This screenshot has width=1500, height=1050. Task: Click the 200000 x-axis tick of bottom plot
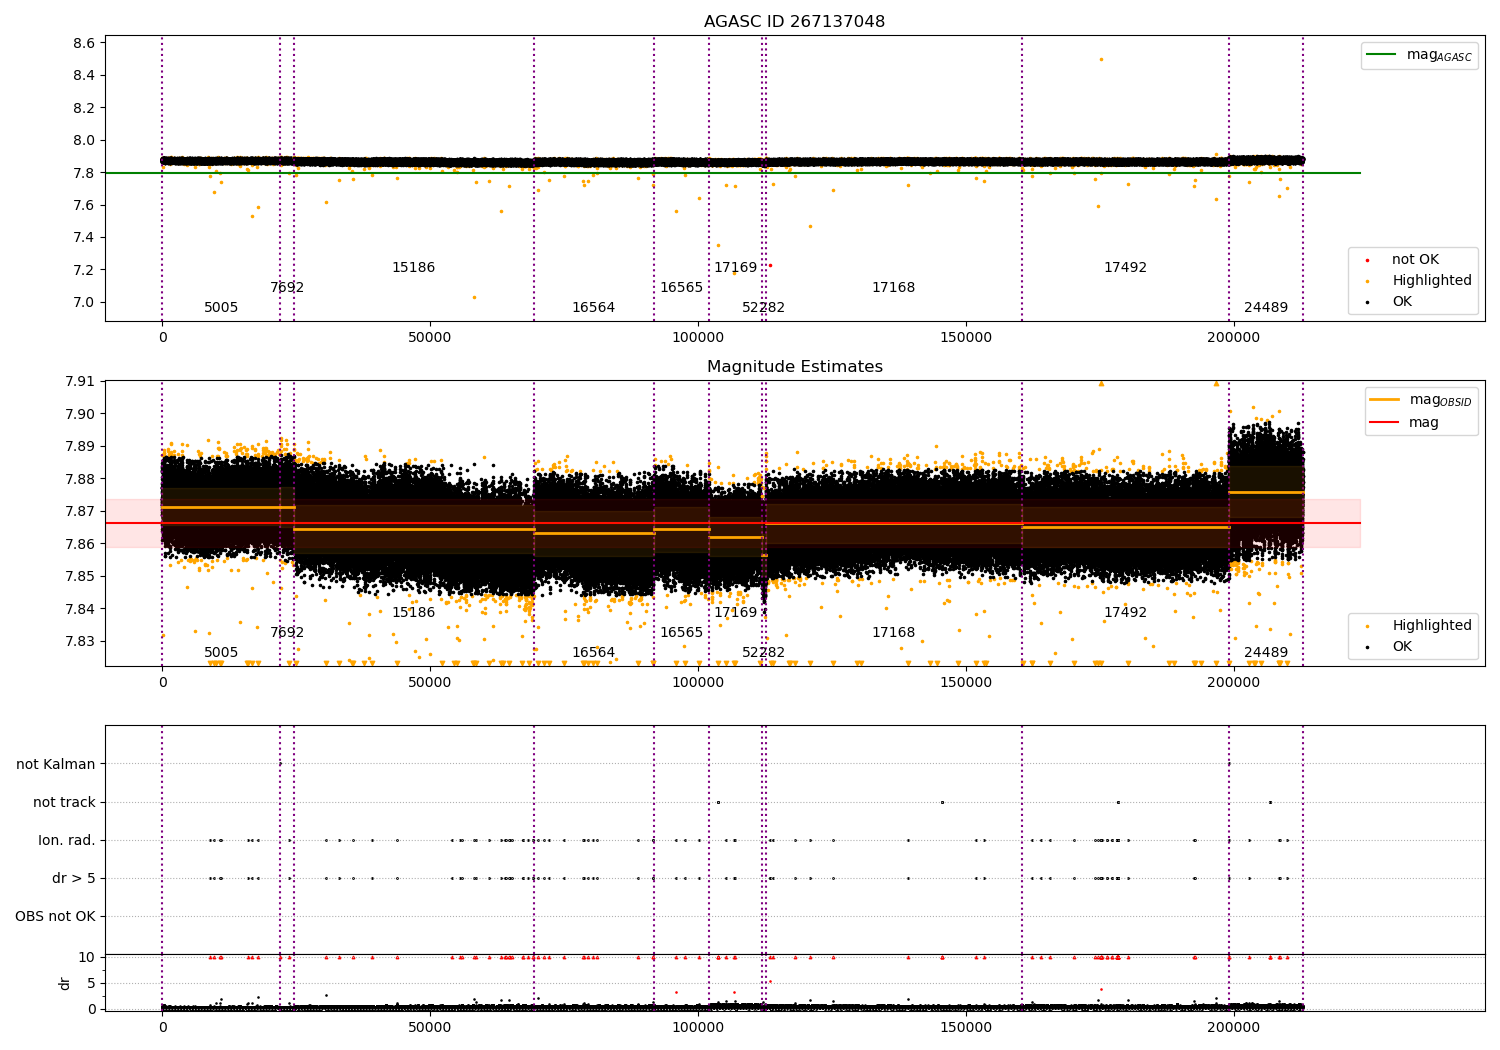click(x=1233, y=1027)
